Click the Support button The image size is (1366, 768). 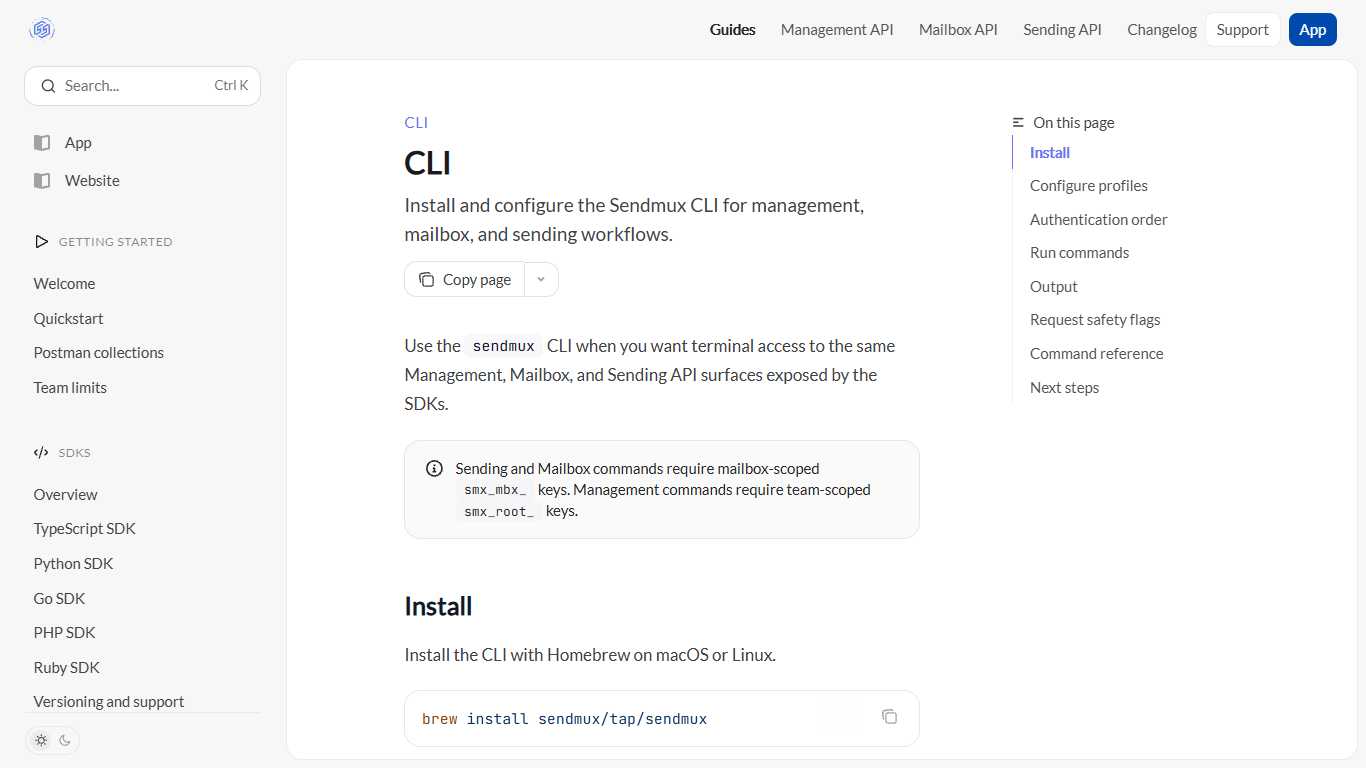(x=1243, y=30)
